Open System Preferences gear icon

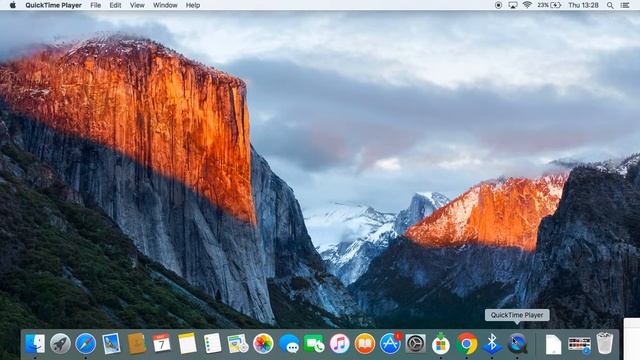tap(416, 344)
